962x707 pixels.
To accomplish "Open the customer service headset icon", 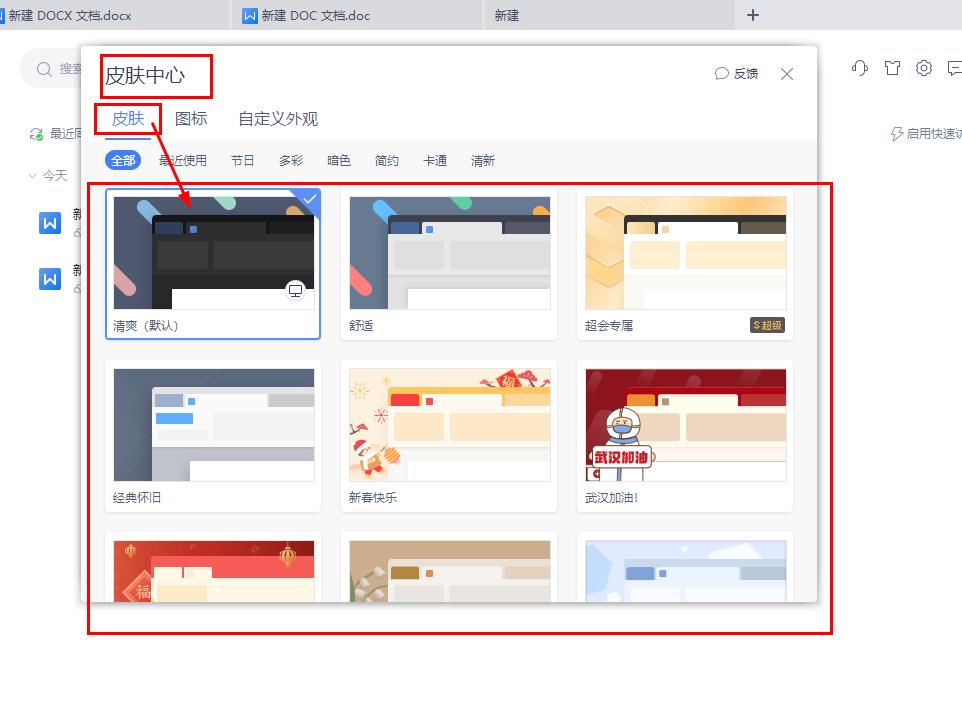I will pyautogui.click(x=859, y=68).
